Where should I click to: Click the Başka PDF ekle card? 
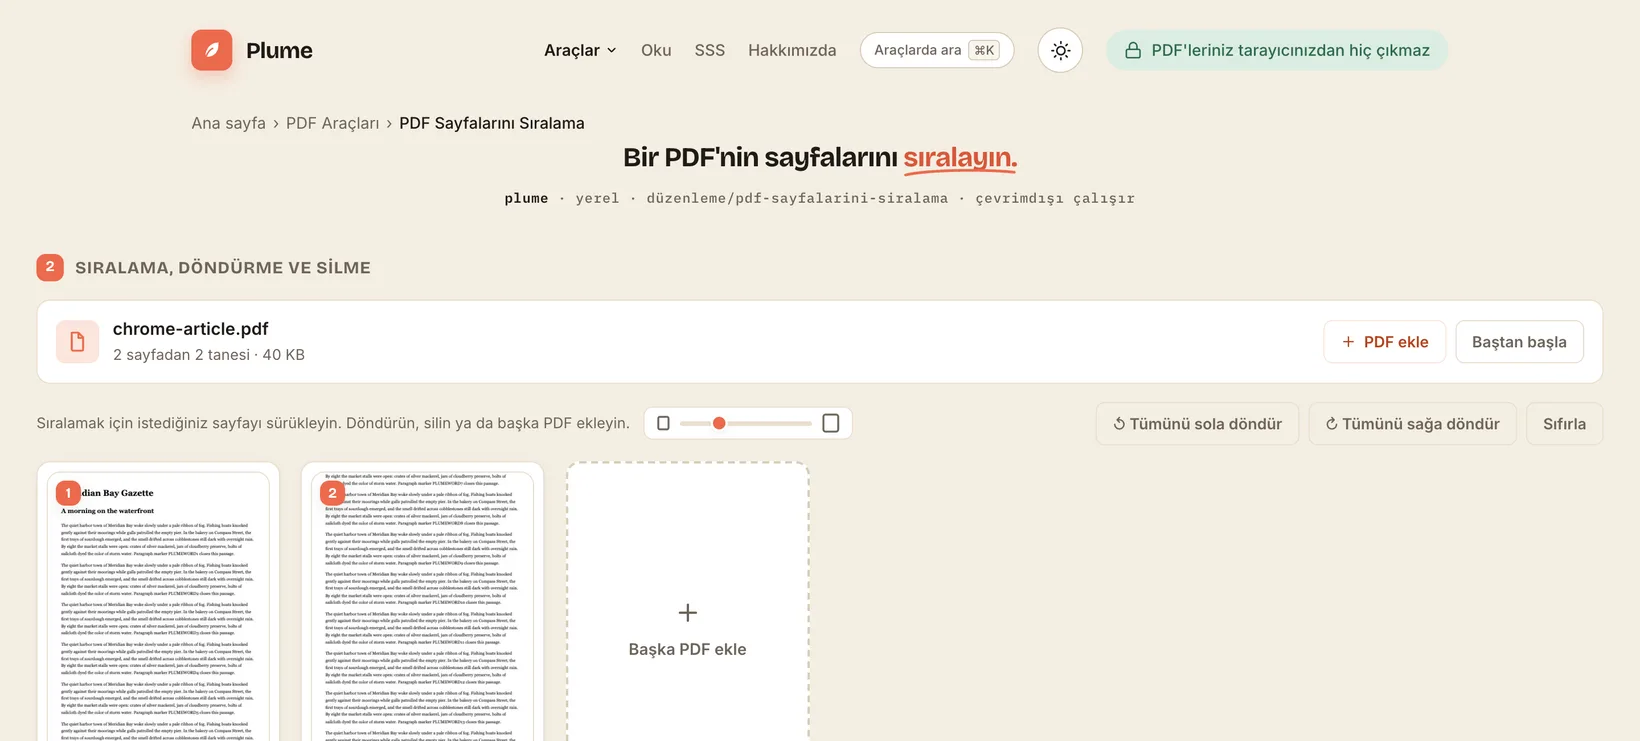click(x=688, y=602)
